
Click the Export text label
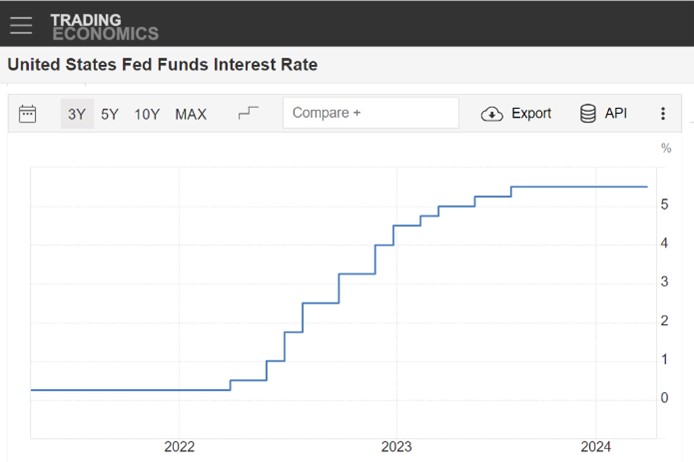pos(531,114)
